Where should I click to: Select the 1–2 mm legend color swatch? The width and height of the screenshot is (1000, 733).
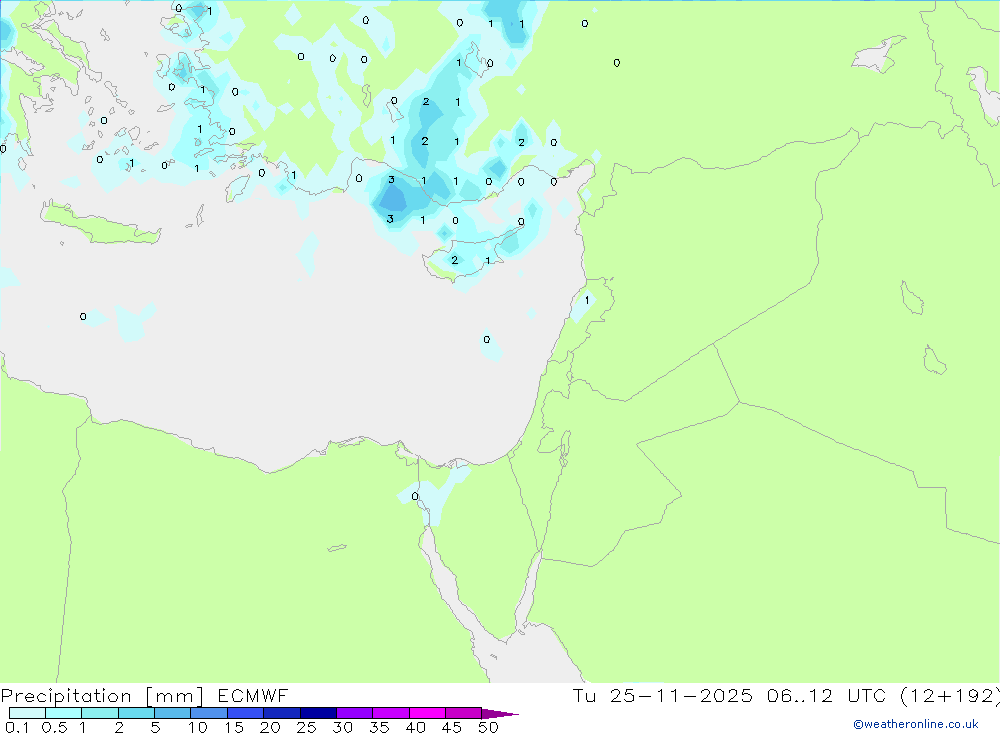coord(99,713)
